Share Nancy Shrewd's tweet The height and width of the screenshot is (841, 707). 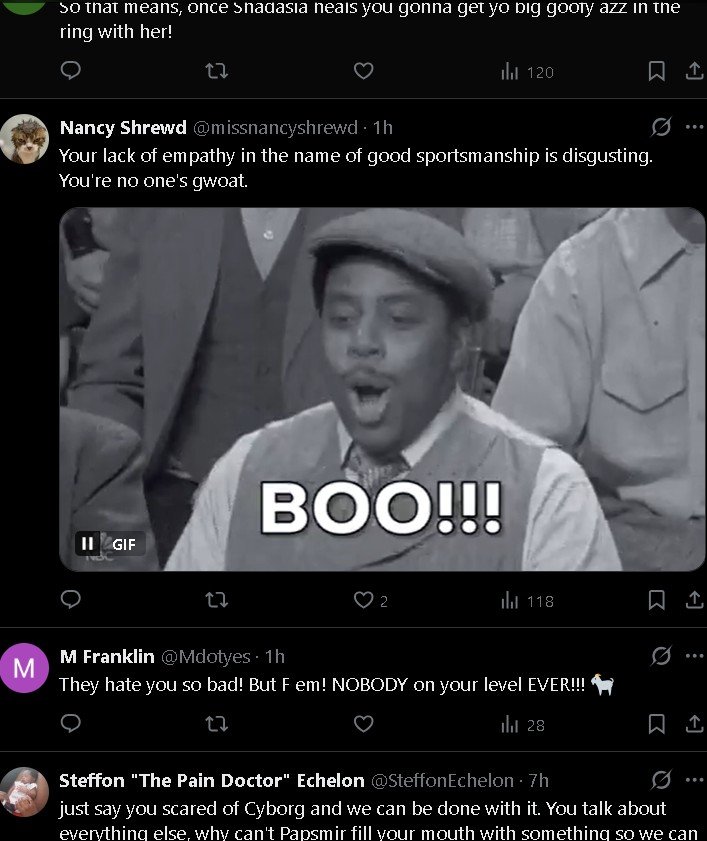[693, 600]
